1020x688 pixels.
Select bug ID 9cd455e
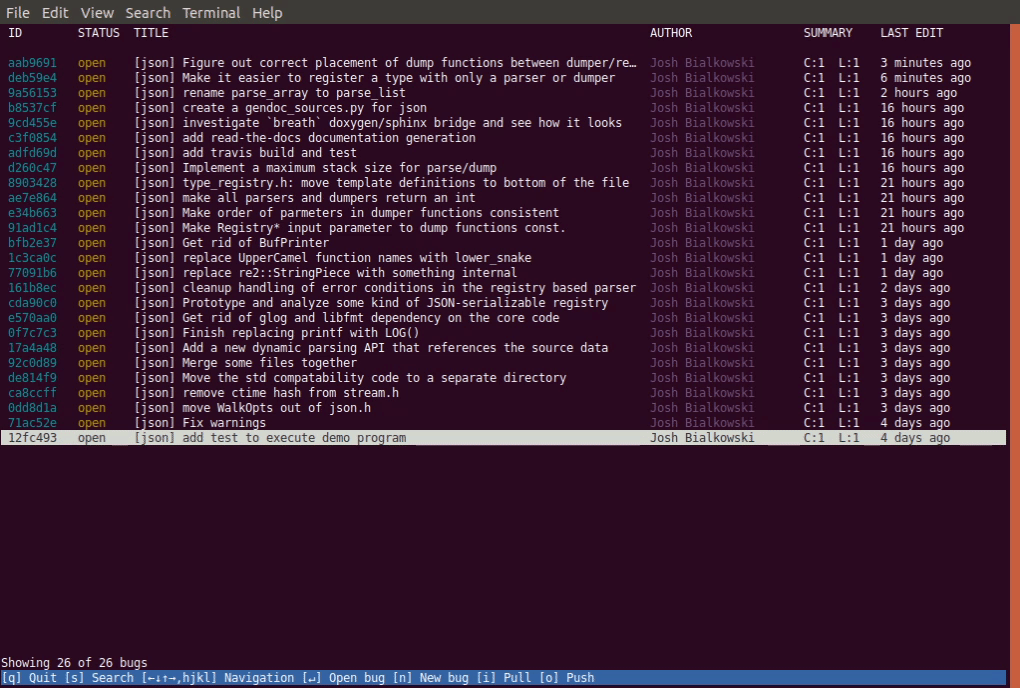pos(32,123)
